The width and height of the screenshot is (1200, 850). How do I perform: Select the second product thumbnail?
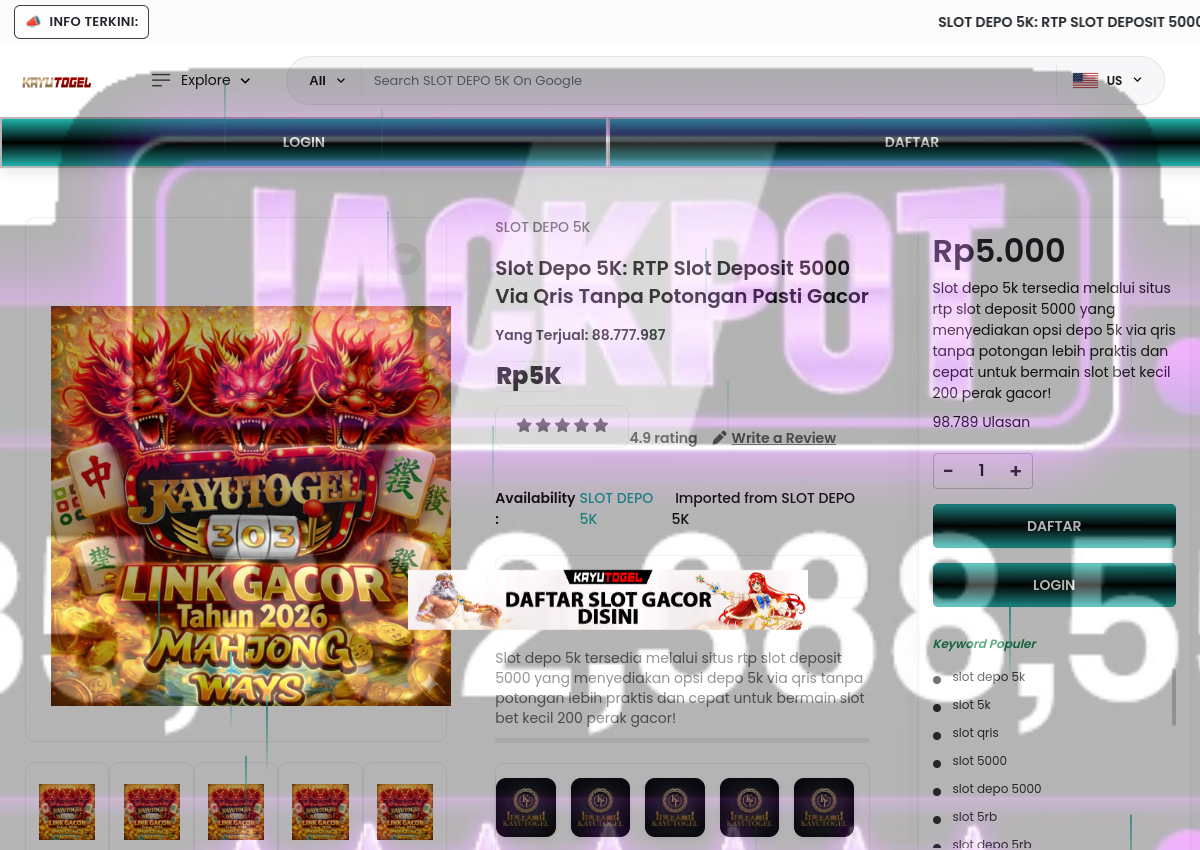152,811
